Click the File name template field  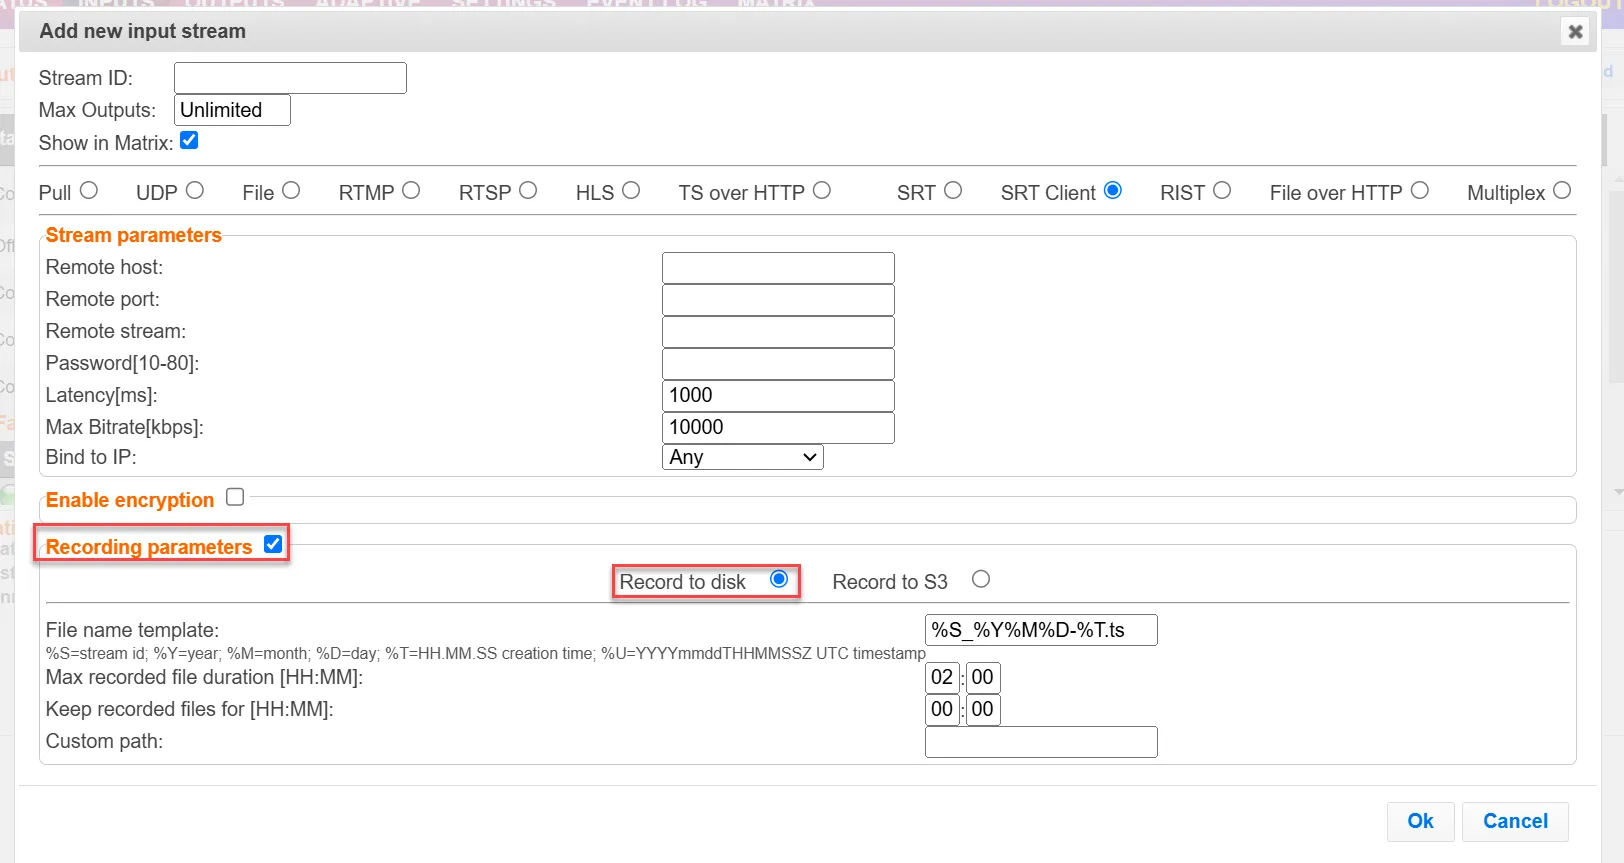click(x=1041, y=630)
